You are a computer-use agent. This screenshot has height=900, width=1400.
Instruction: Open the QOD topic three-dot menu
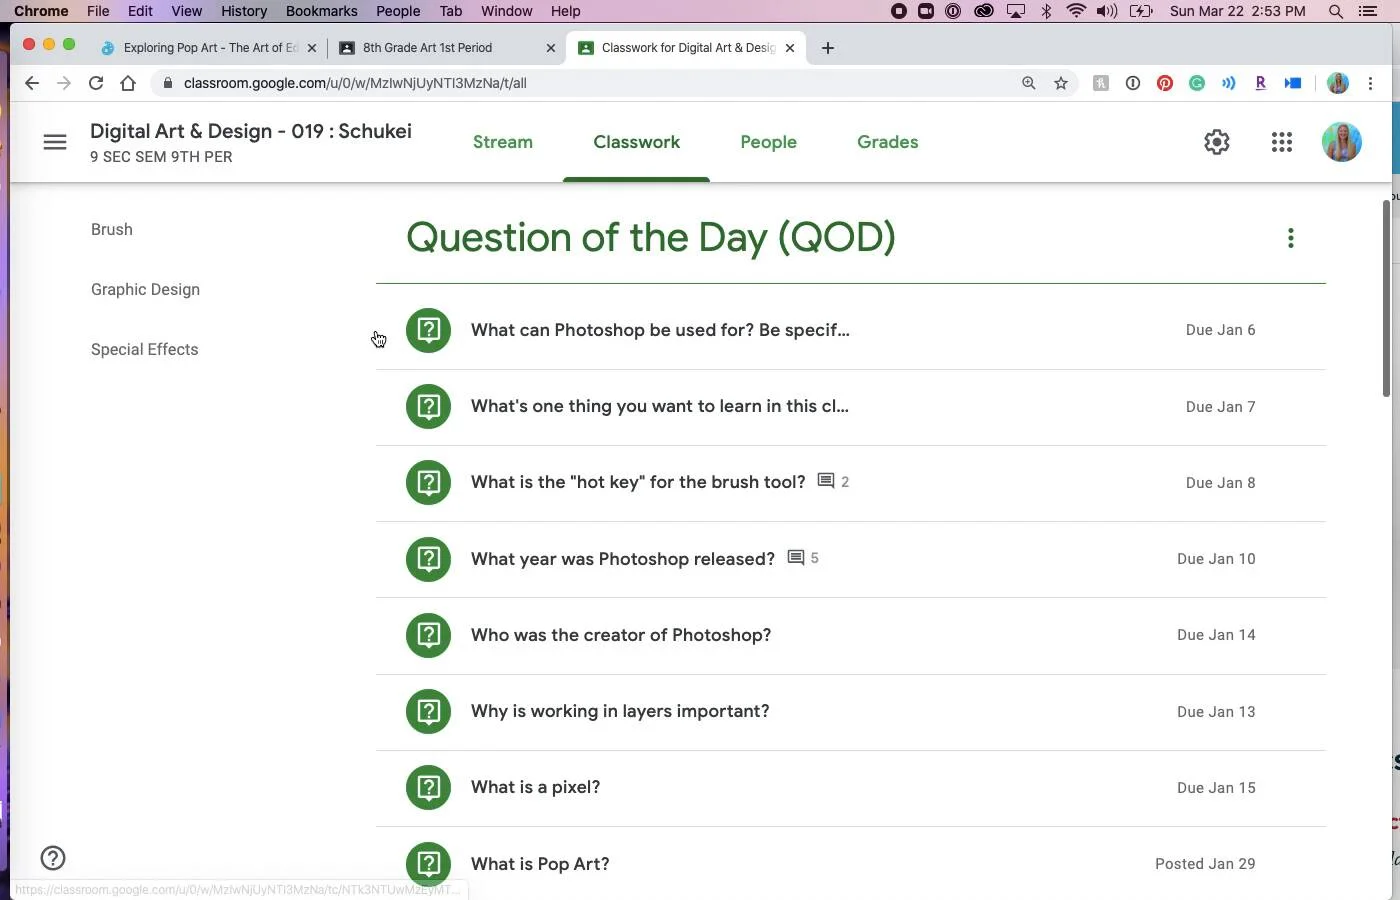click(x=1290, y=238)
